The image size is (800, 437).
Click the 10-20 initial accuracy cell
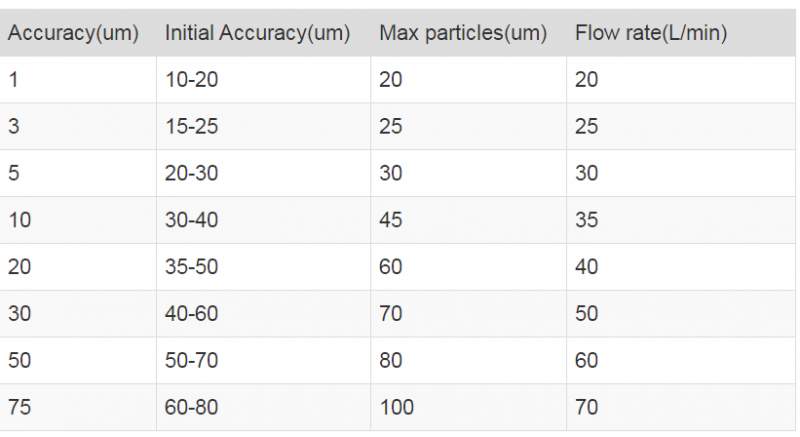click(191, 80)
